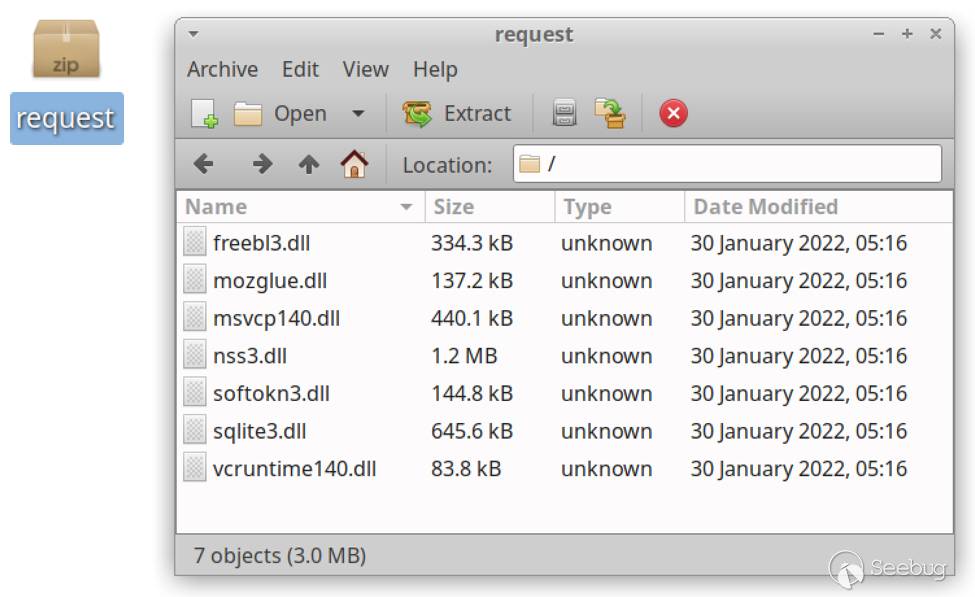Click the add folder to archive icon

coord(609,114)
